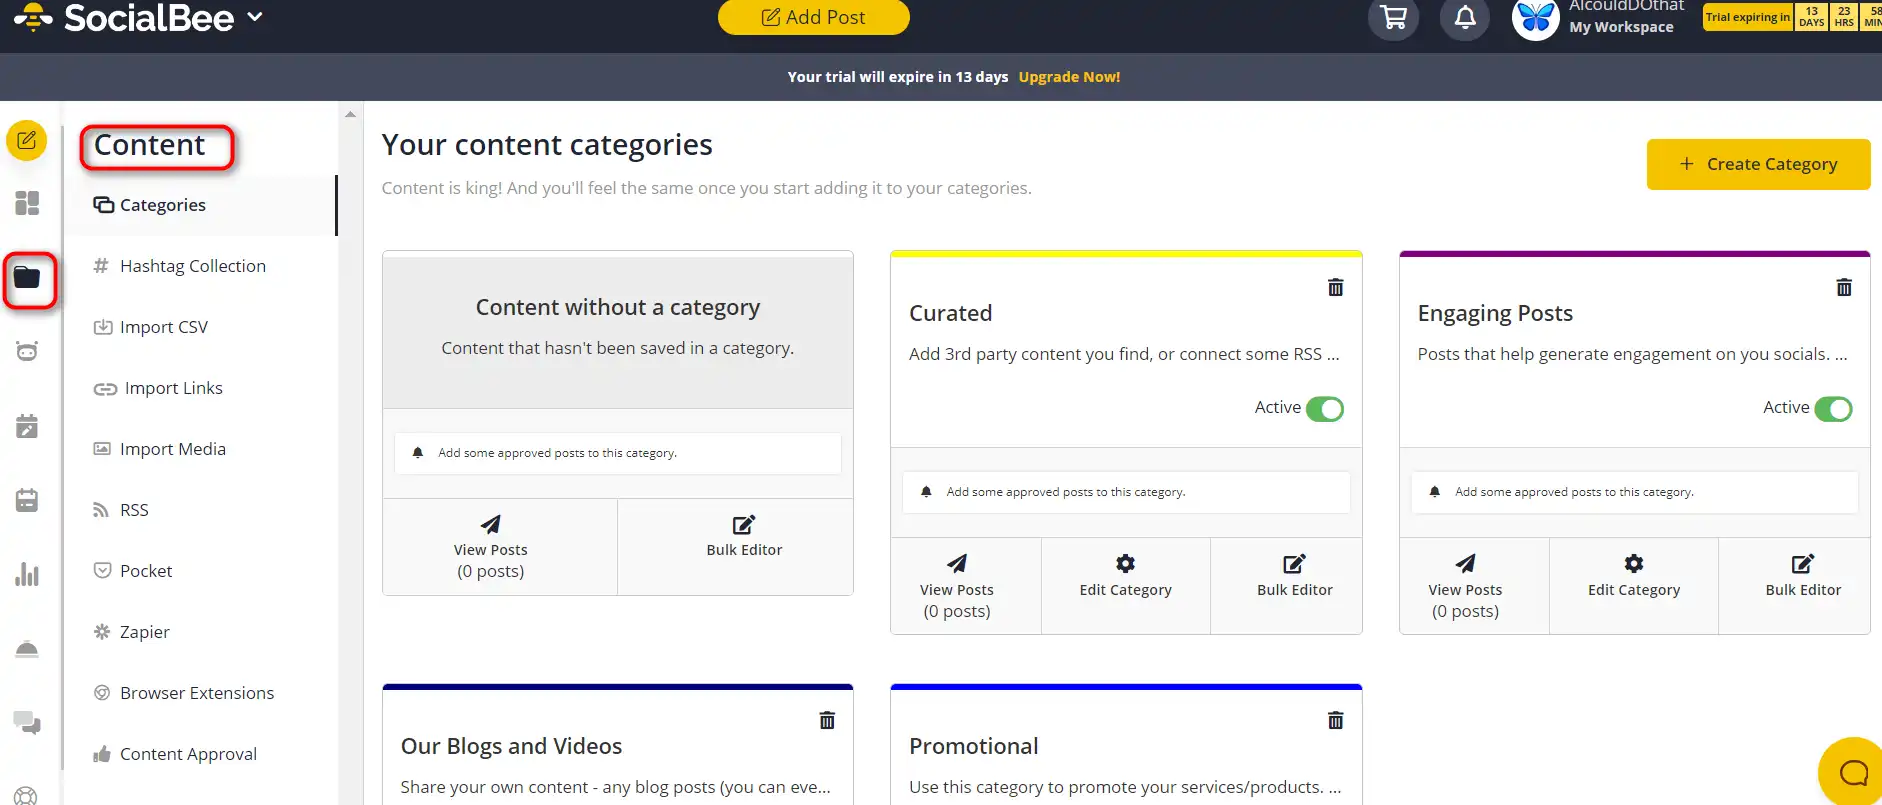Toggle the Curated category Active switch

[1325, 409]
